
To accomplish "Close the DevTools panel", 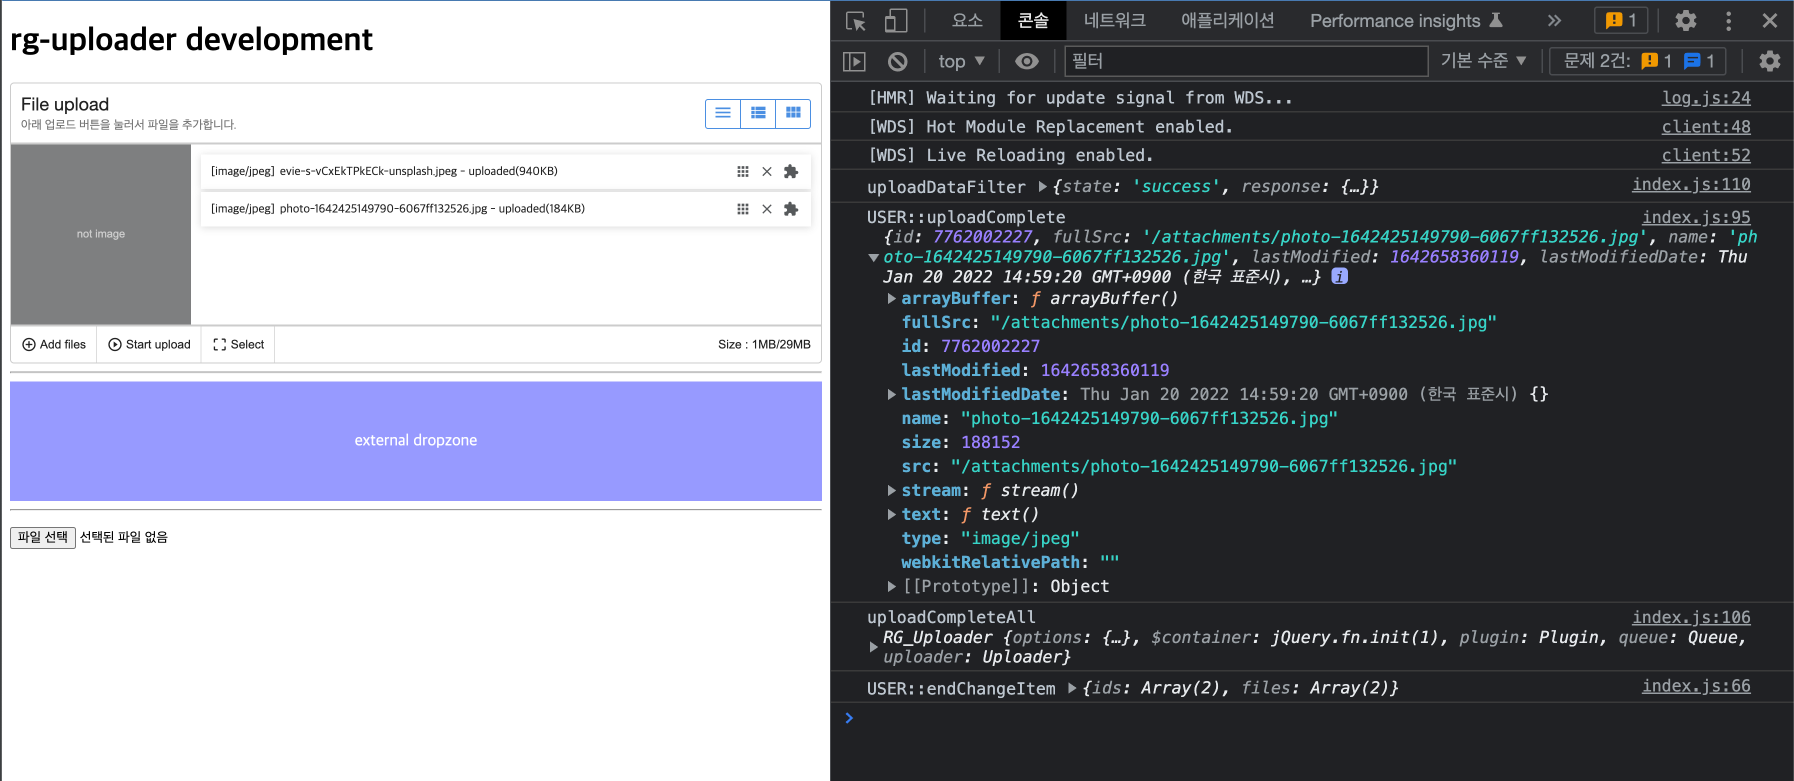I will click(x=1770, y=21).
